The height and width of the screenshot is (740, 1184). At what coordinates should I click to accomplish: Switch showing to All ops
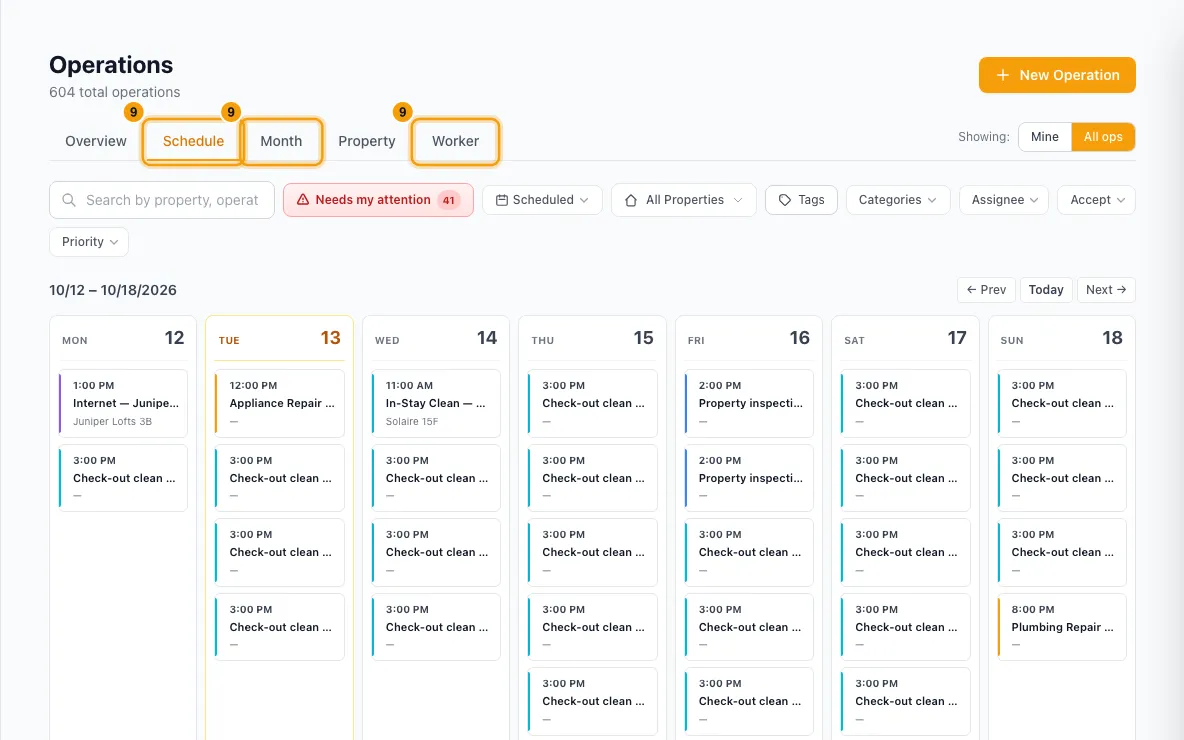point(1102,137)
